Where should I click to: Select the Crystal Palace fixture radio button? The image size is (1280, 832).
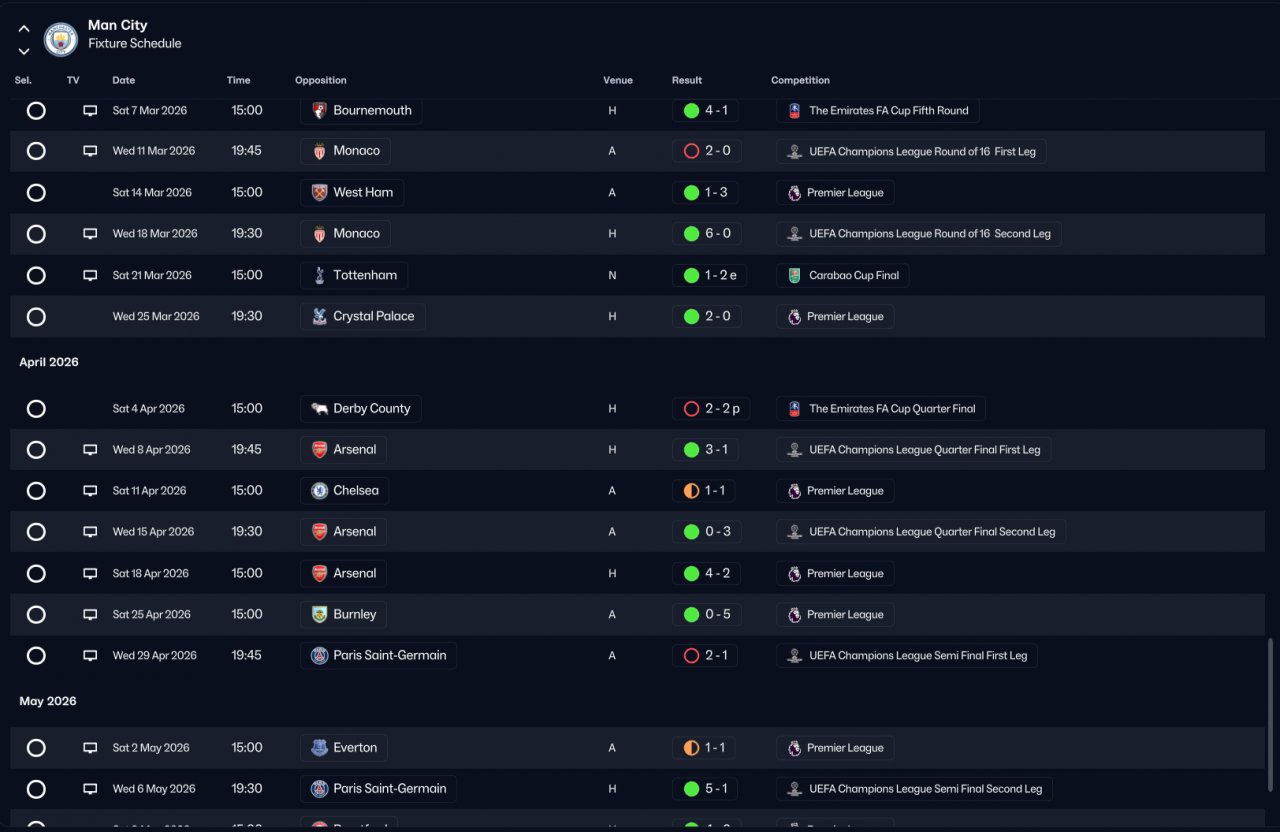[36, 317]
